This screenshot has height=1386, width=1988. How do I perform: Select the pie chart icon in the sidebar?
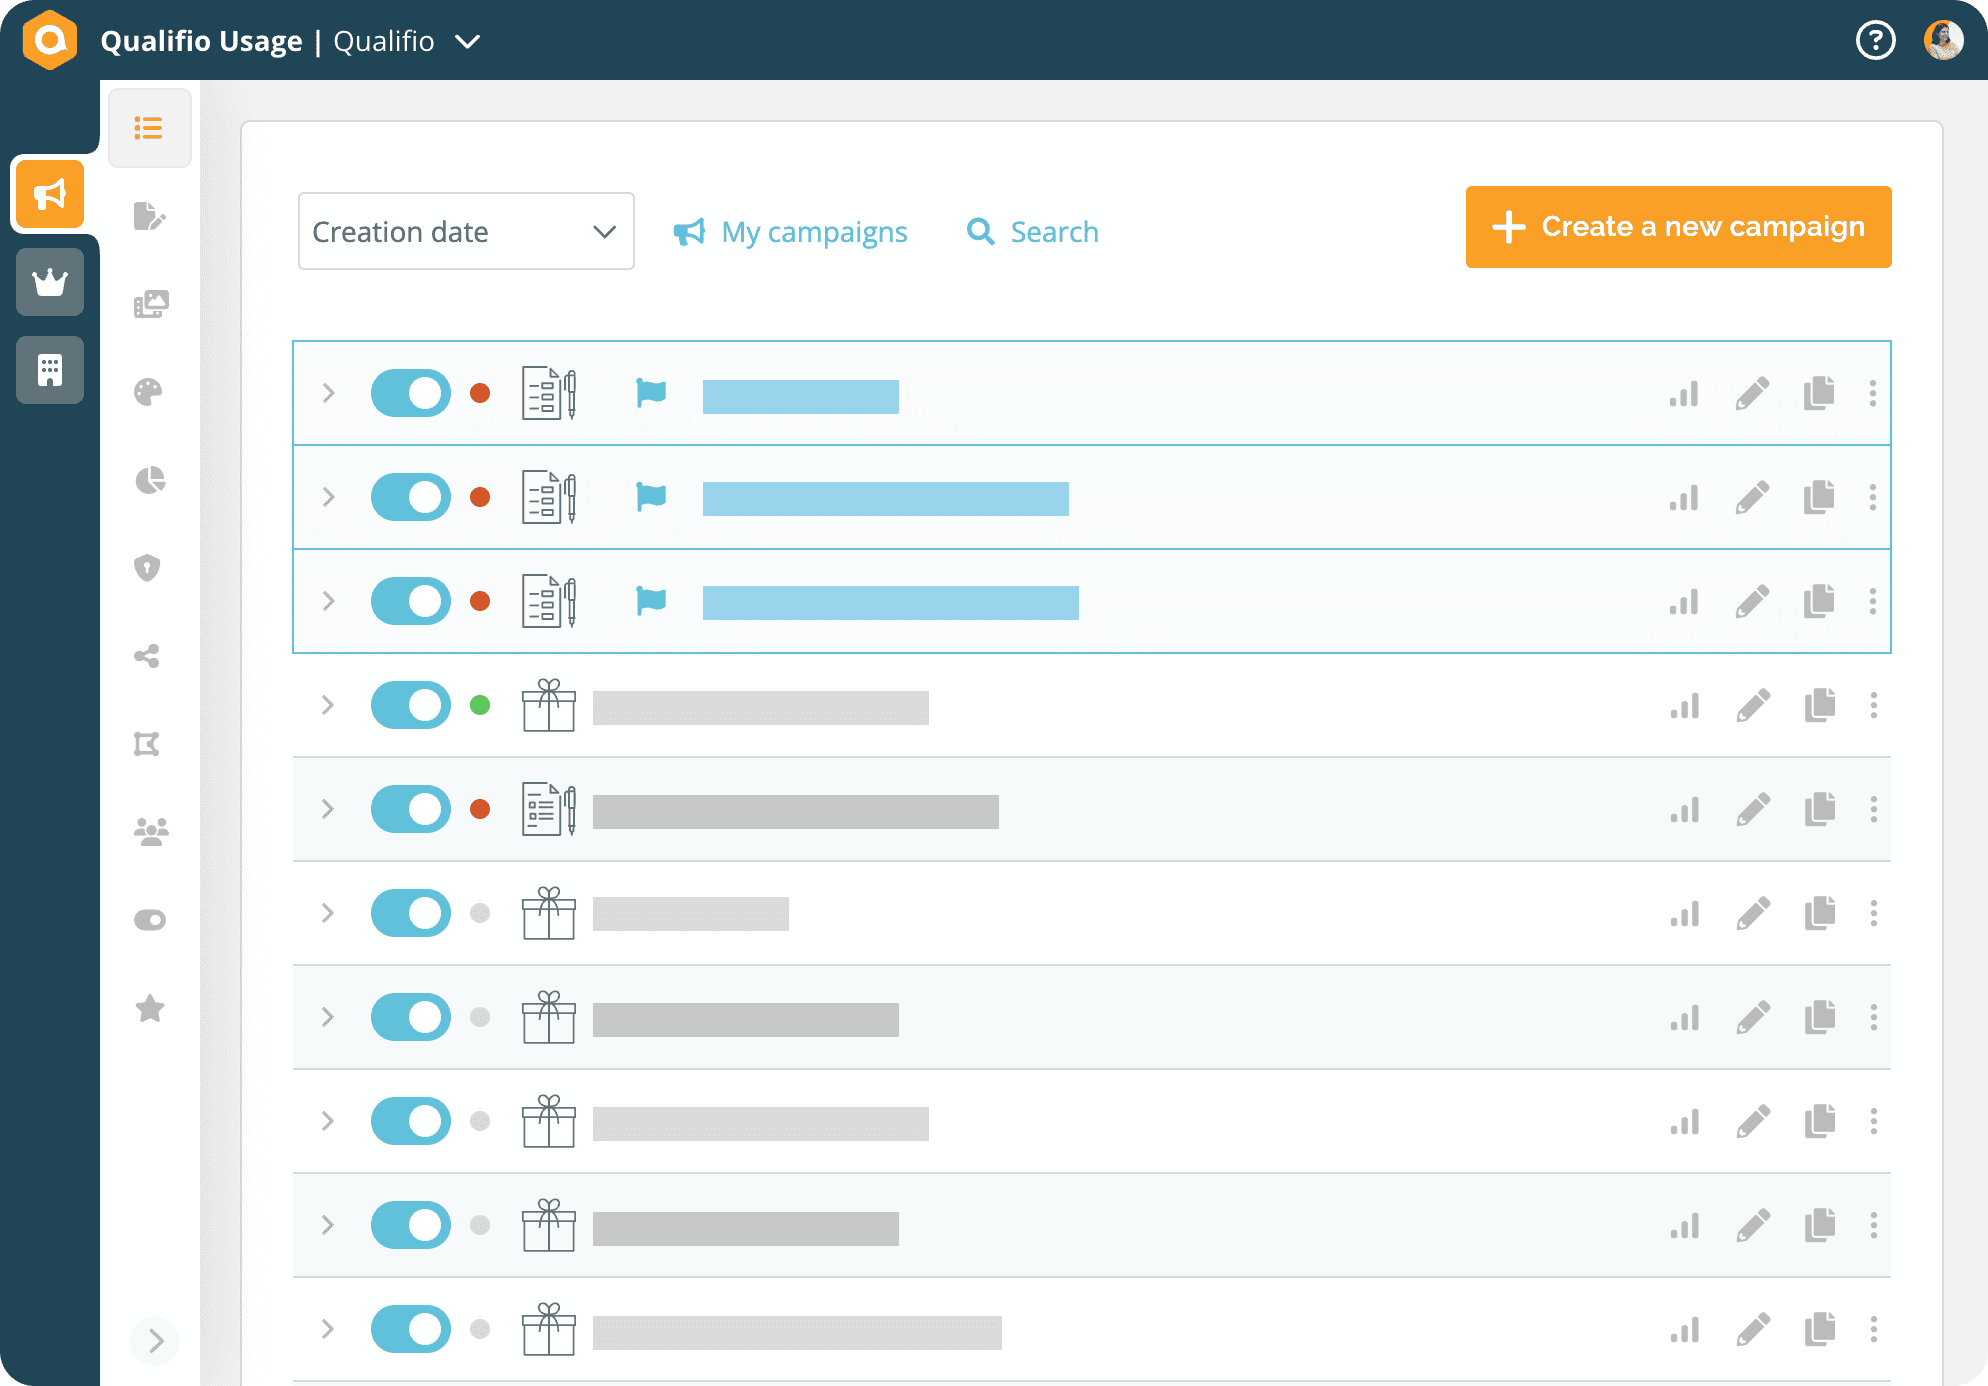148,480
